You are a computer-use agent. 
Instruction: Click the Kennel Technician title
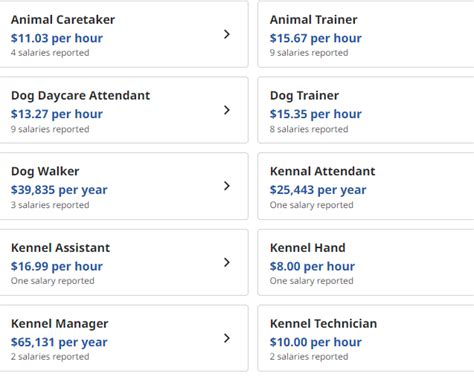[x=323, y=324]
